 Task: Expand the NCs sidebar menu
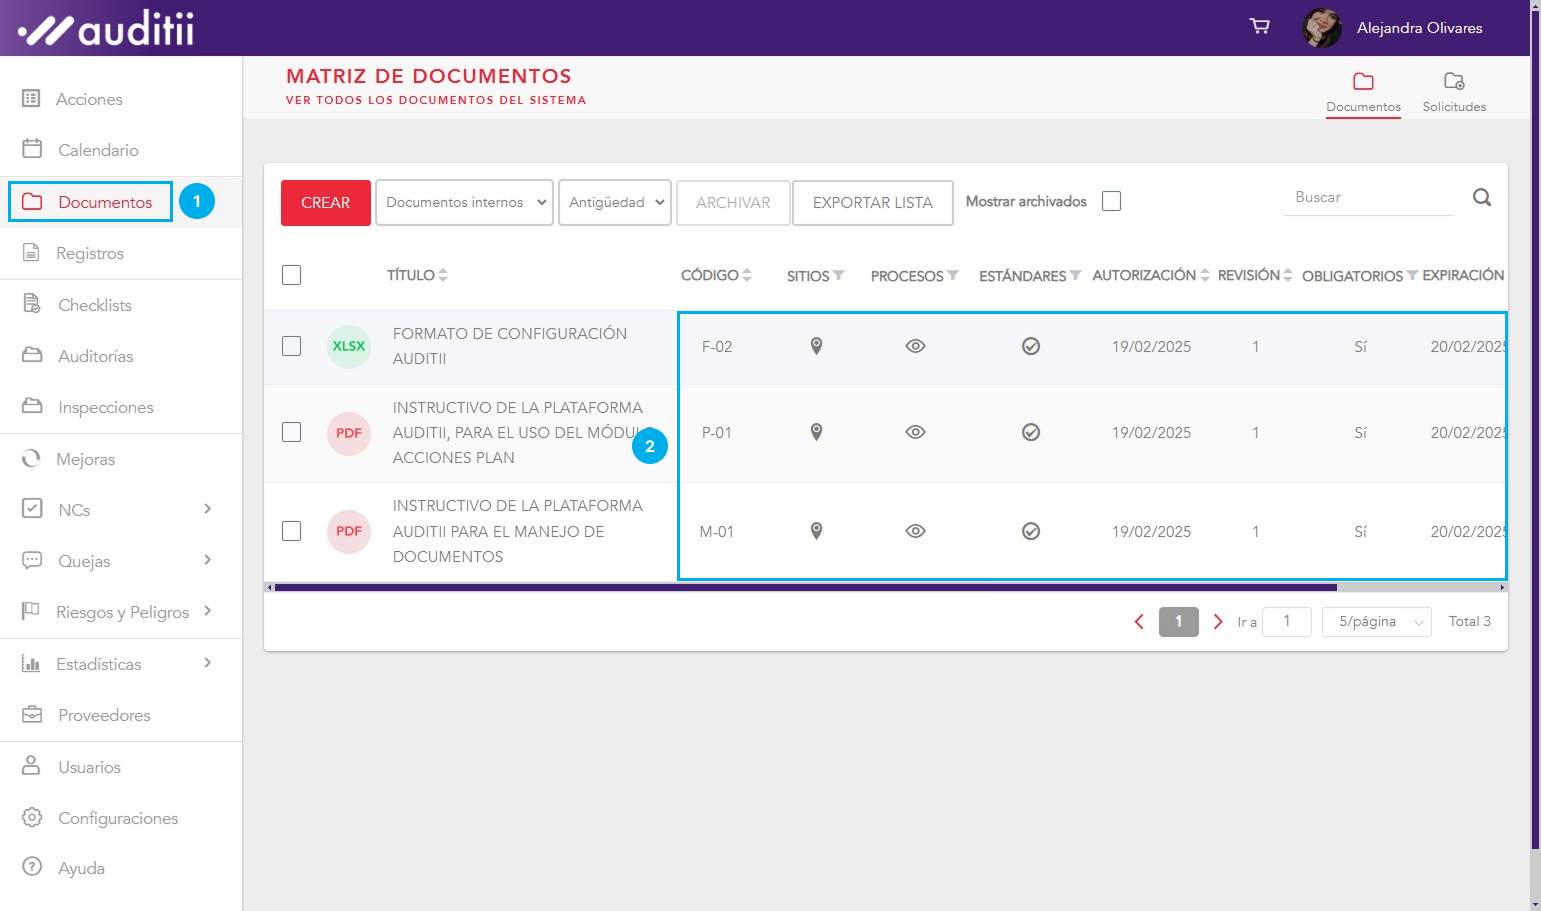(x=207, y=509)
